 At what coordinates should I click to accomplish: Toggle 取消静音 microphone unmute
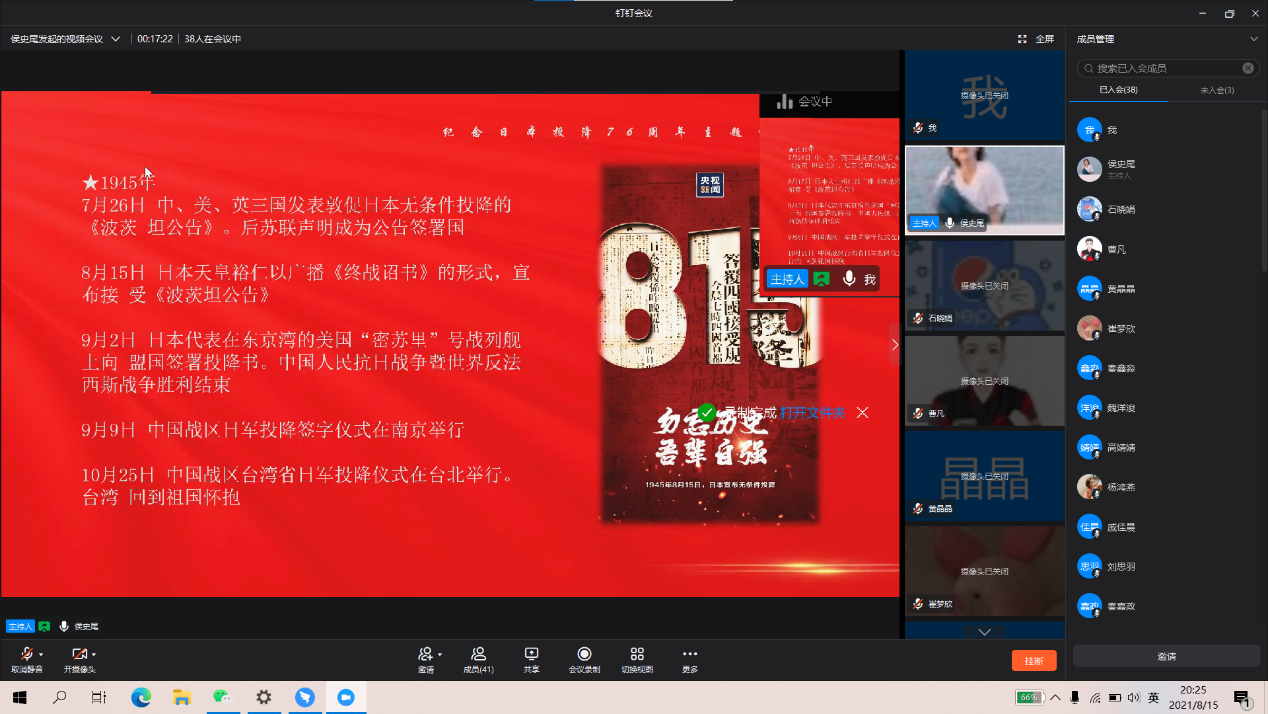click(x=26, y=655)
